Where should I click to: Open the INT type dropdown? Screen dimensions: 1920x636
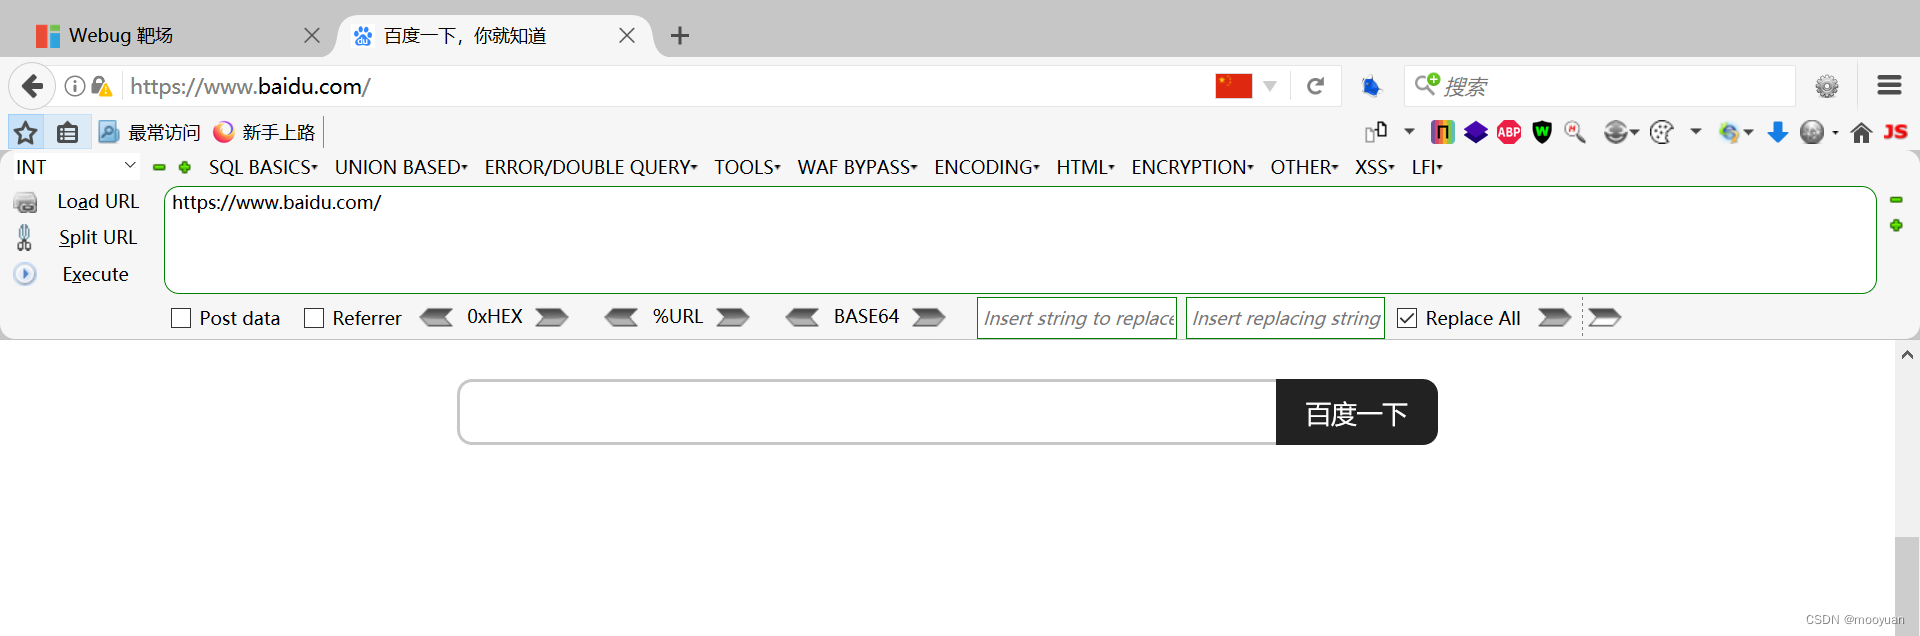tap(75, 167)
